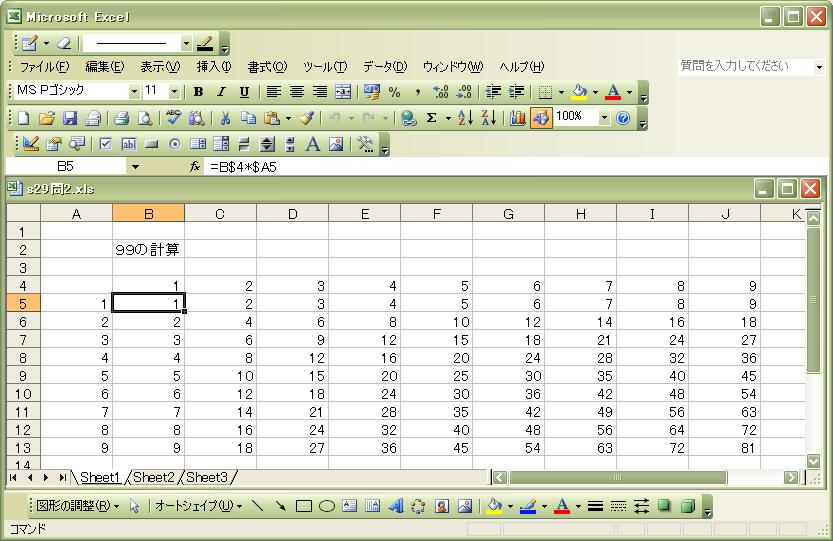This screenshot has width=833, height=541.
Task: Click the formula bar text
Action: pyautogui.click(x=243, y=167)
